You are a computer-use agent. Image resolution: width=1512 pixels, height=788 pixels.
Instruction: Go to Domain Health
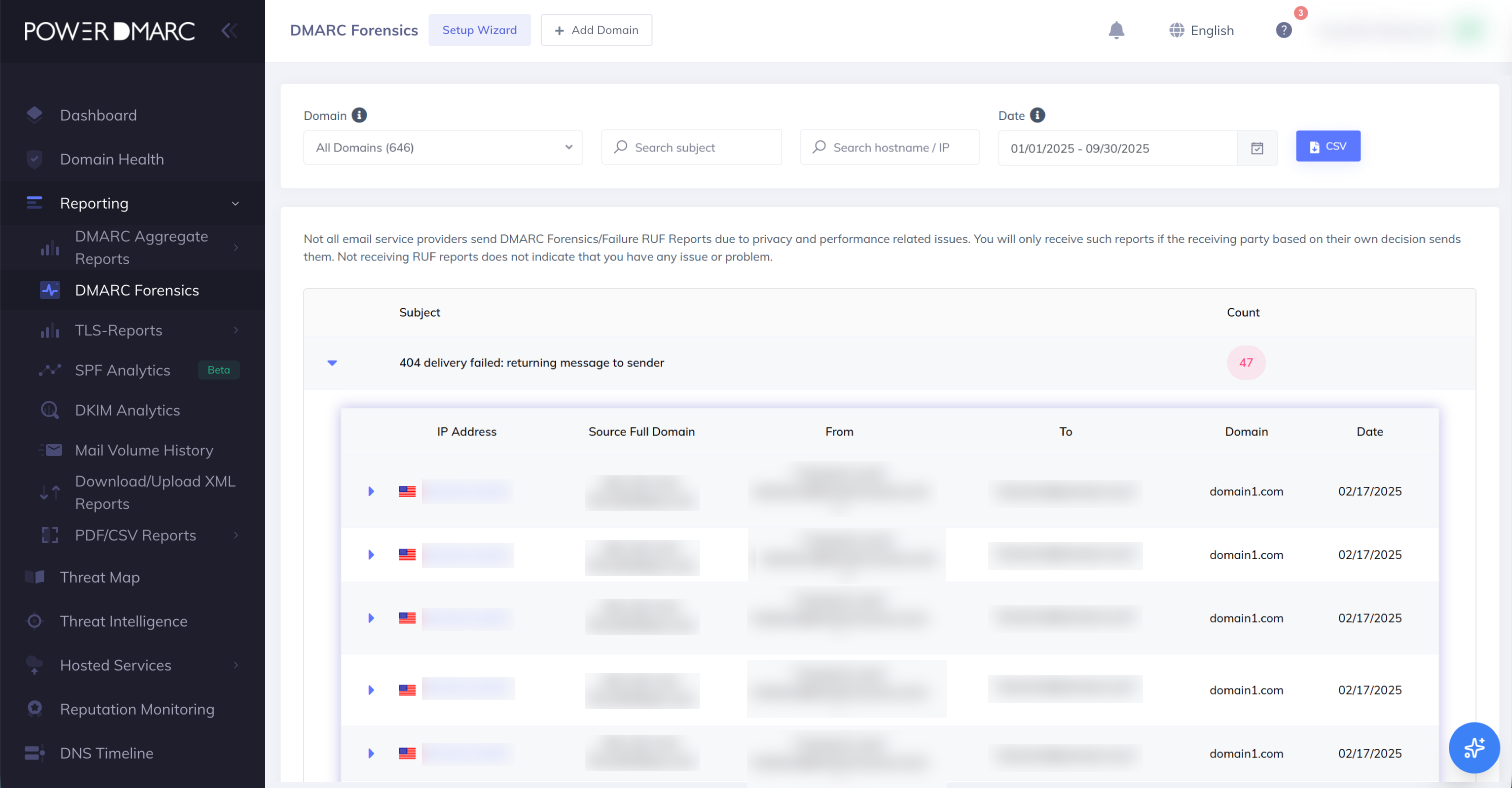(112, 159)
